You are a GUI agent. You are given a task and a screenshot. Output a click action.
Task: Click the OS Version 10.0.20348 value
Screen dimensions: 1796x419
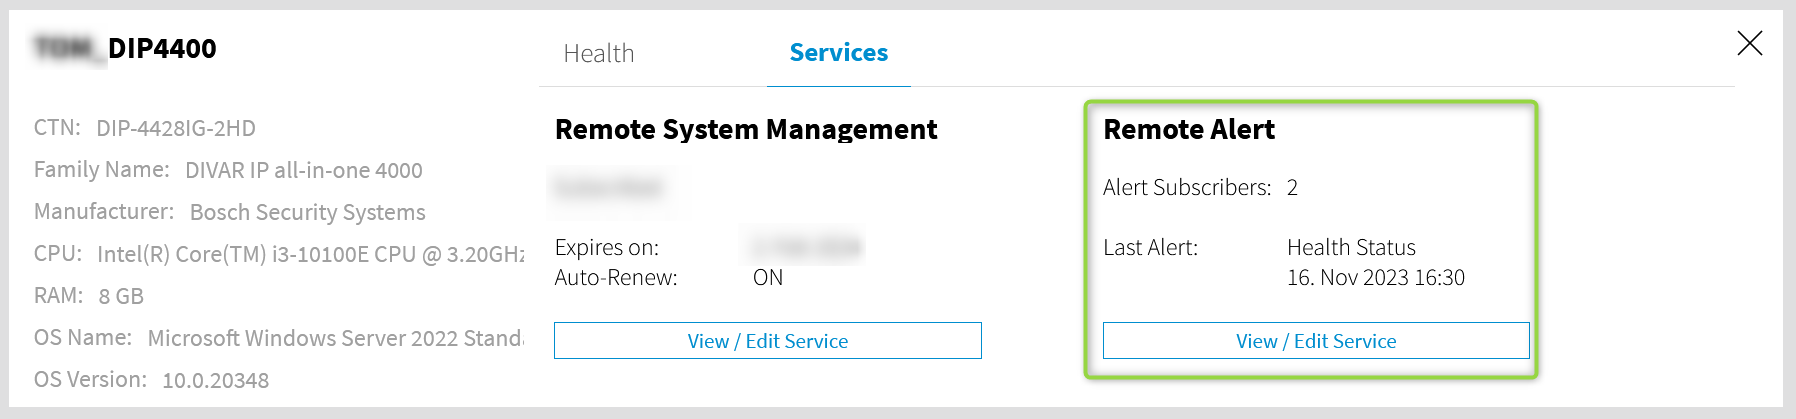click(x=215, y=380)
